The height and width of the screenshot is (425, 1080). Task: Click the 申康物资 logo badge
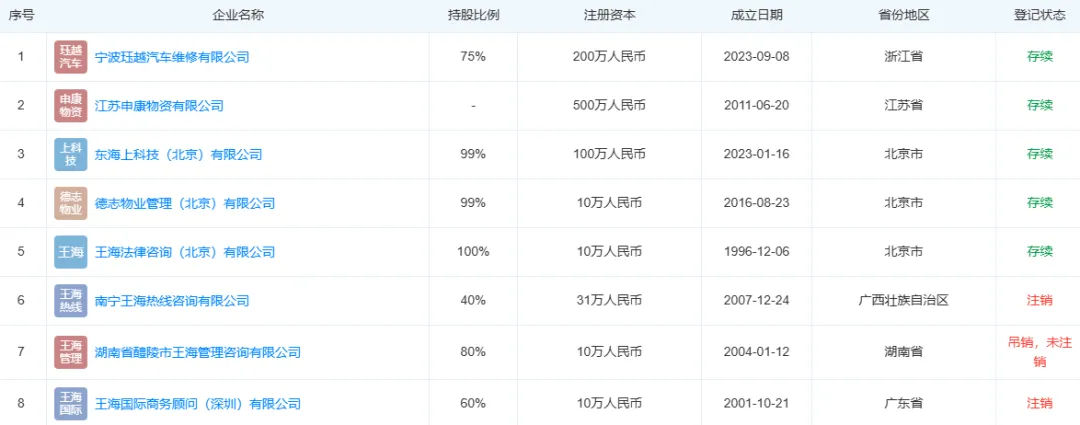tap(71, 105)
